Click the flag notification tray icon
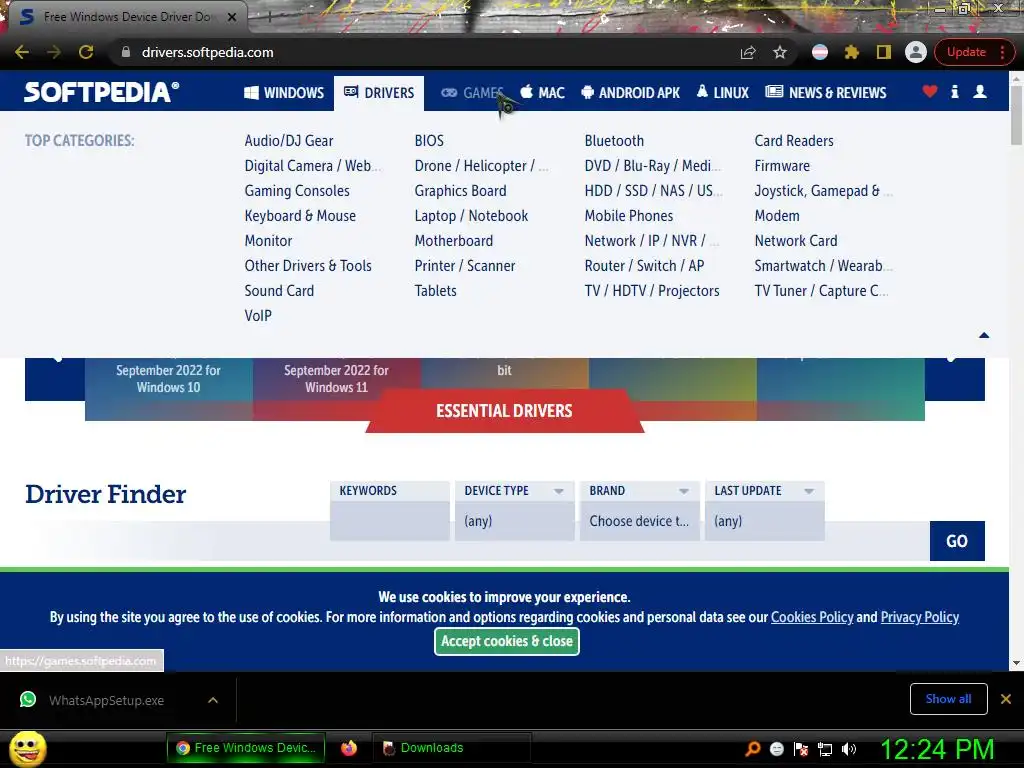 pyautogui.click(x=801, y=749)
